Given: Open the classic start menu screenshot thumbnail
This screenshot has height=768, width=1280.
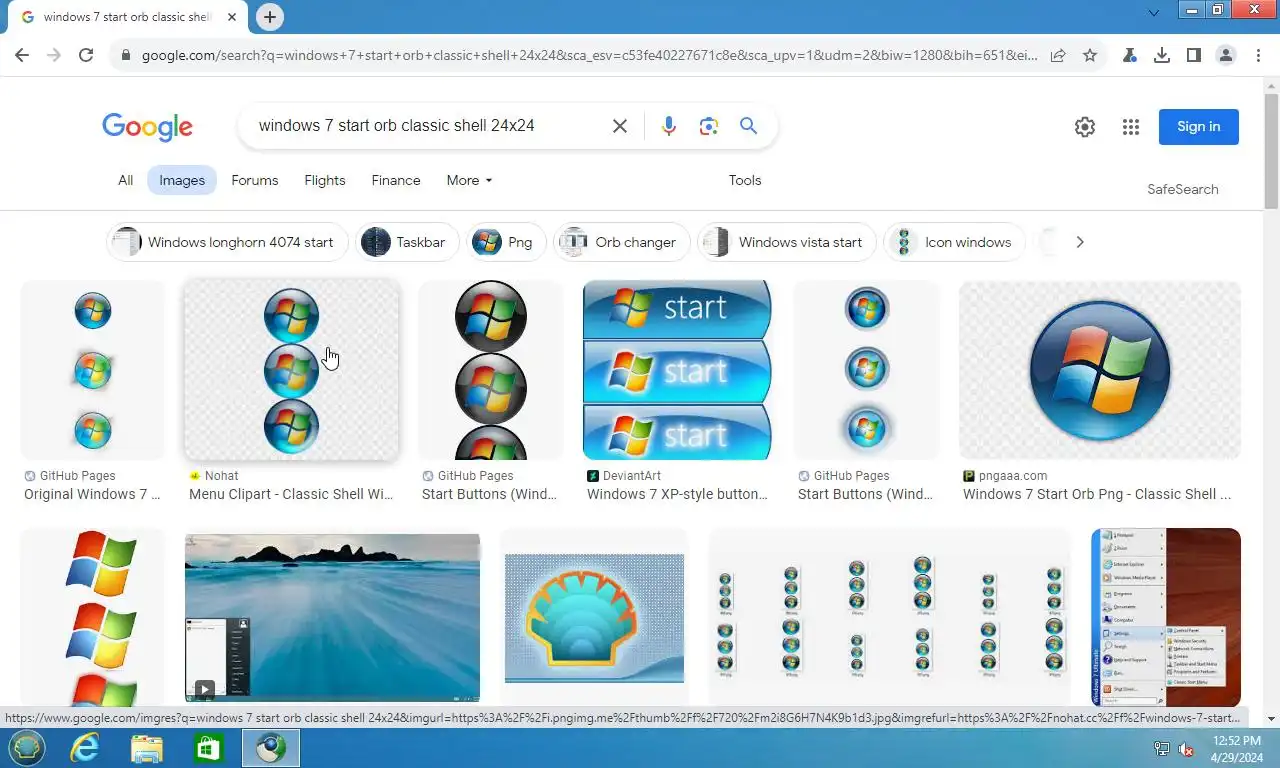Looking at the screenshot, I should point(1166,618).
